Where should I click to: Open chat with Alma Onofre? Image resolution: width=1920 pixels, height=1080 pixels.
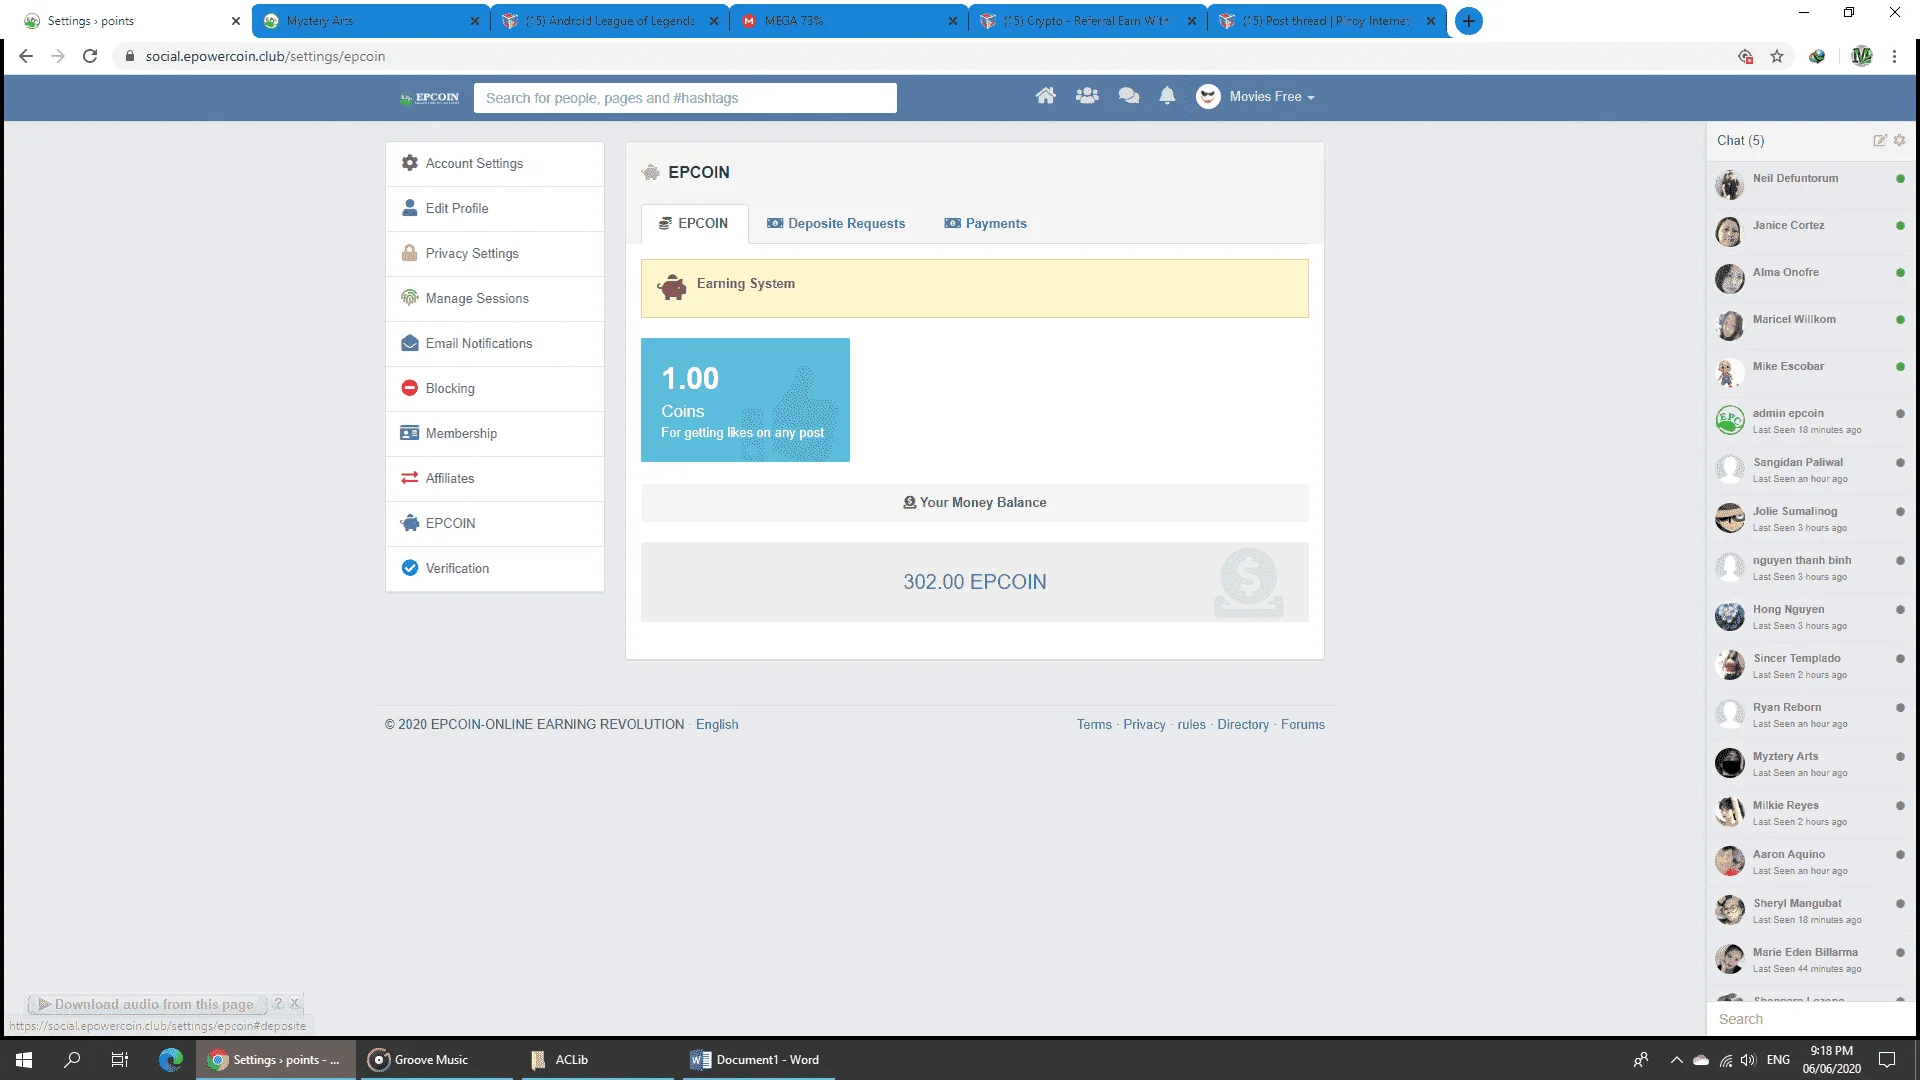1811,278
